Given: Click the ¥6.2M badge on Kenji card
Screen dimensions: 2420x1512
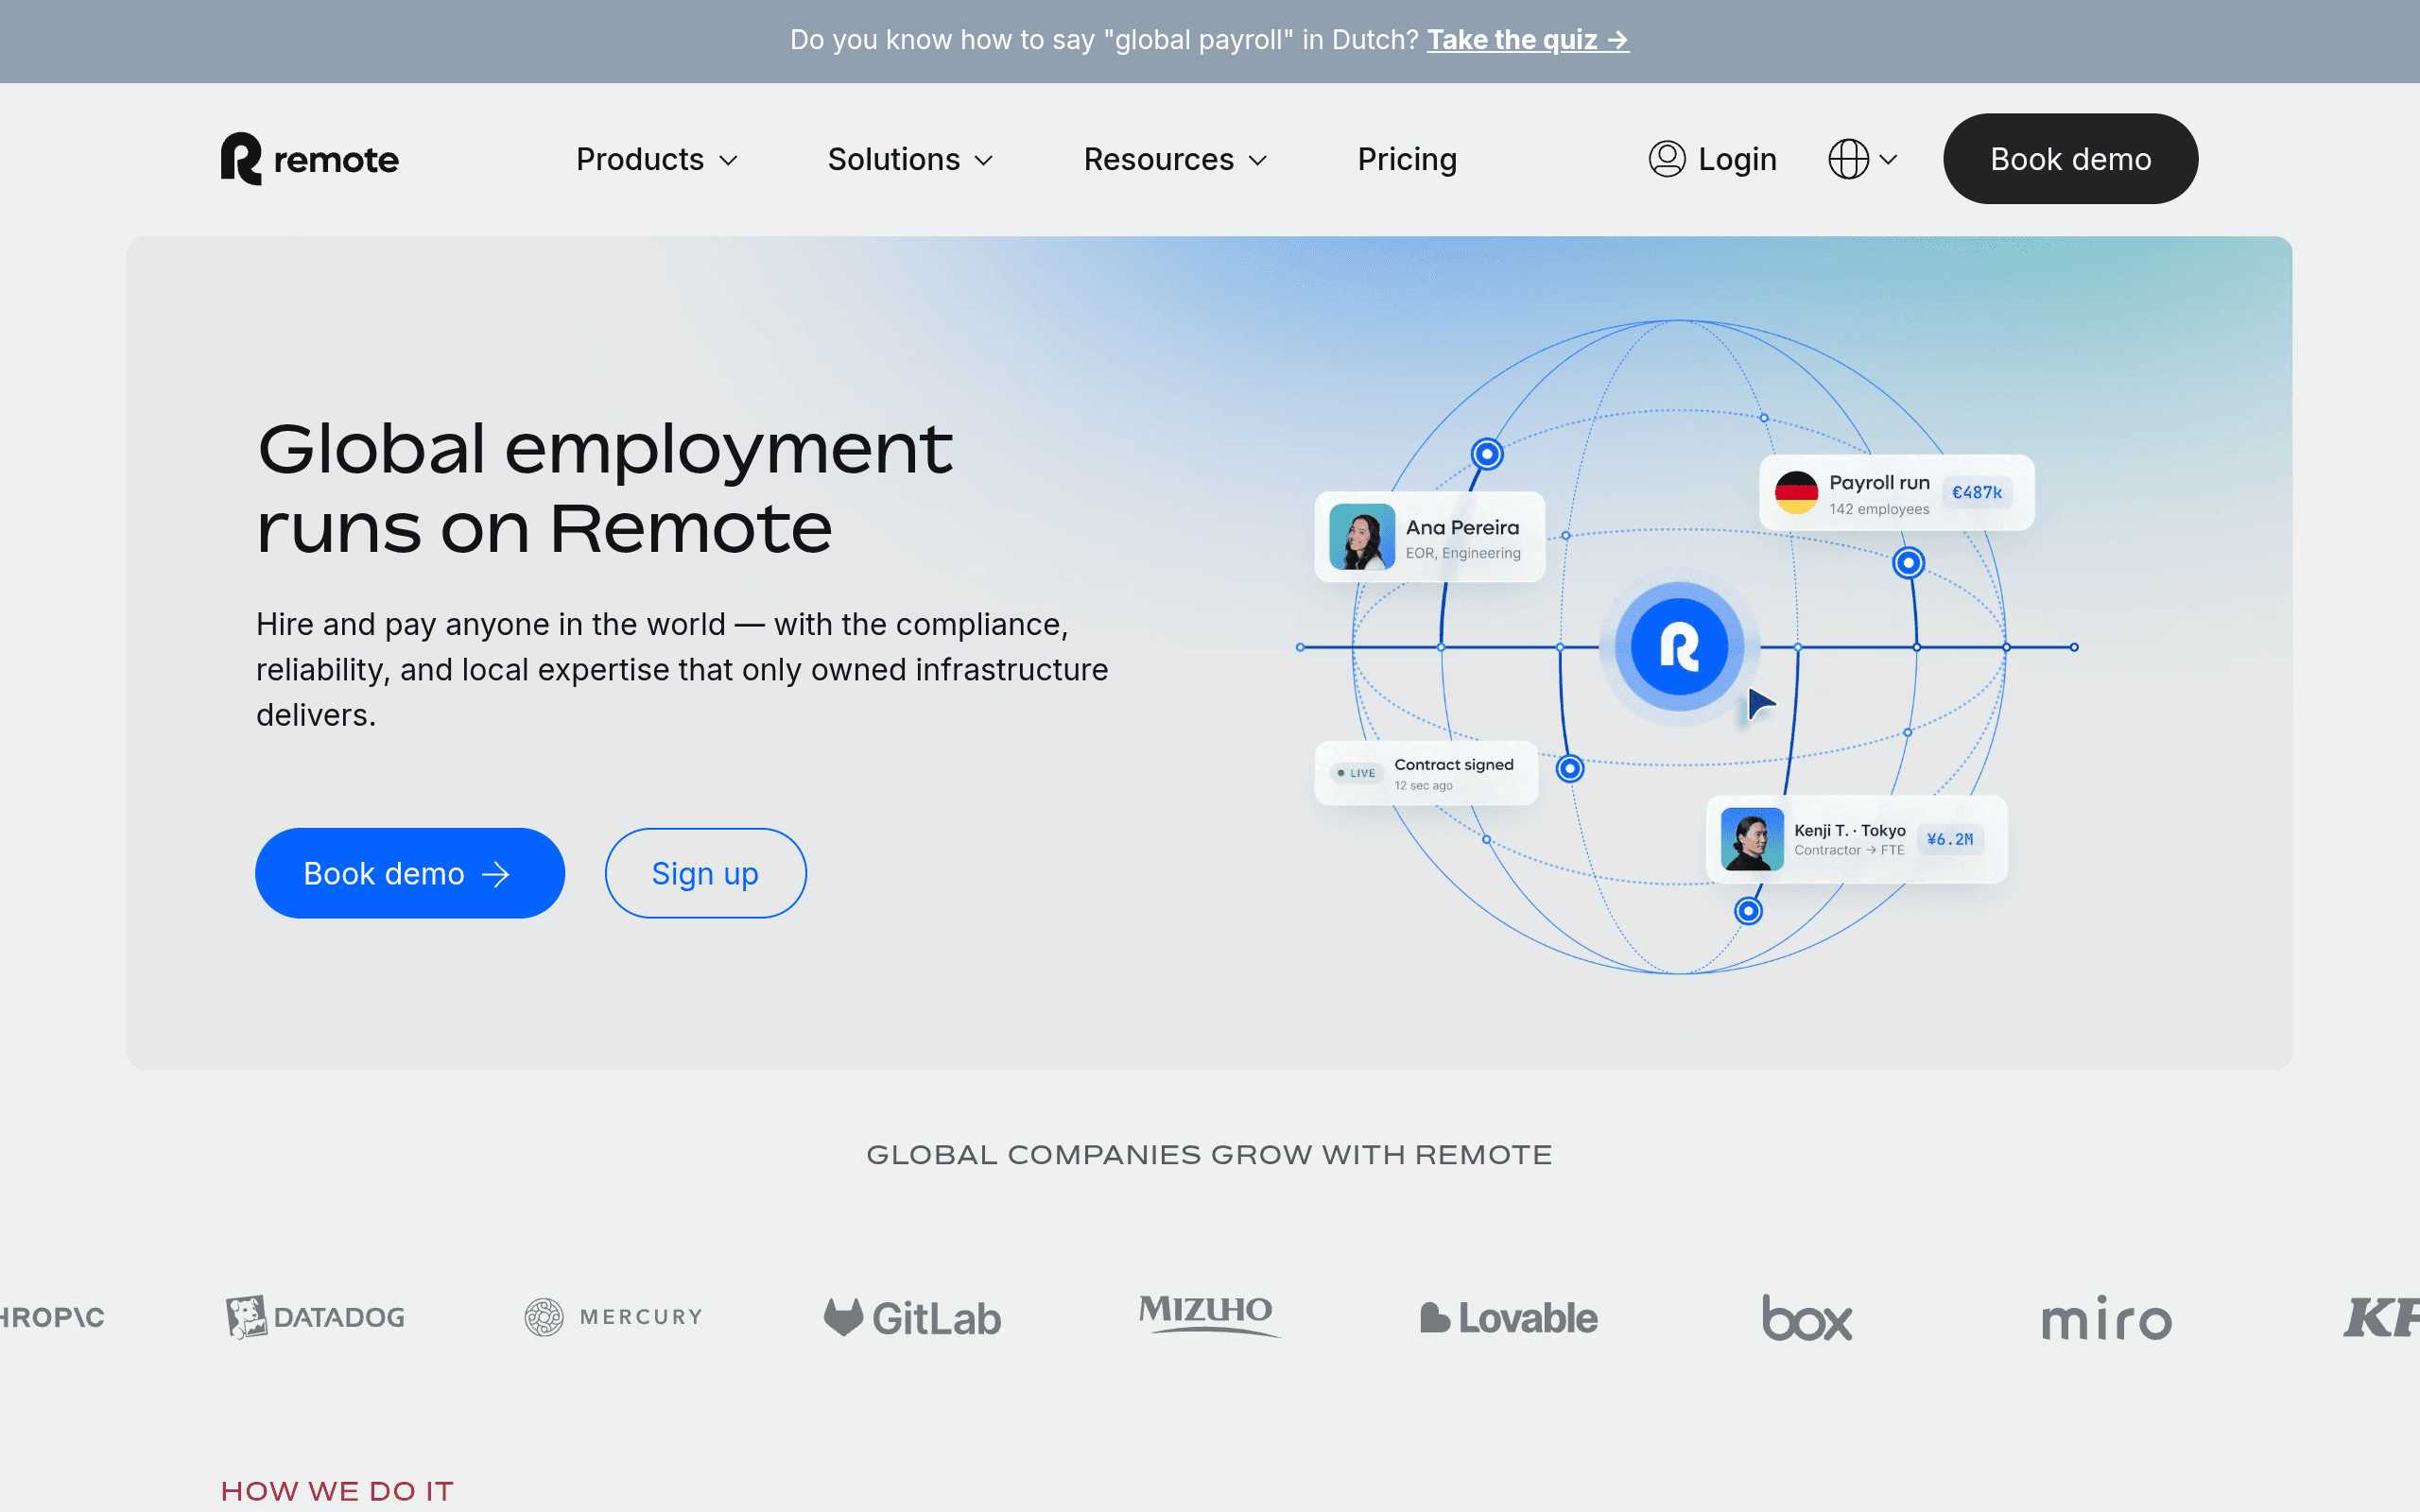Looking at the screenshot, I should tap(1950, 840).
